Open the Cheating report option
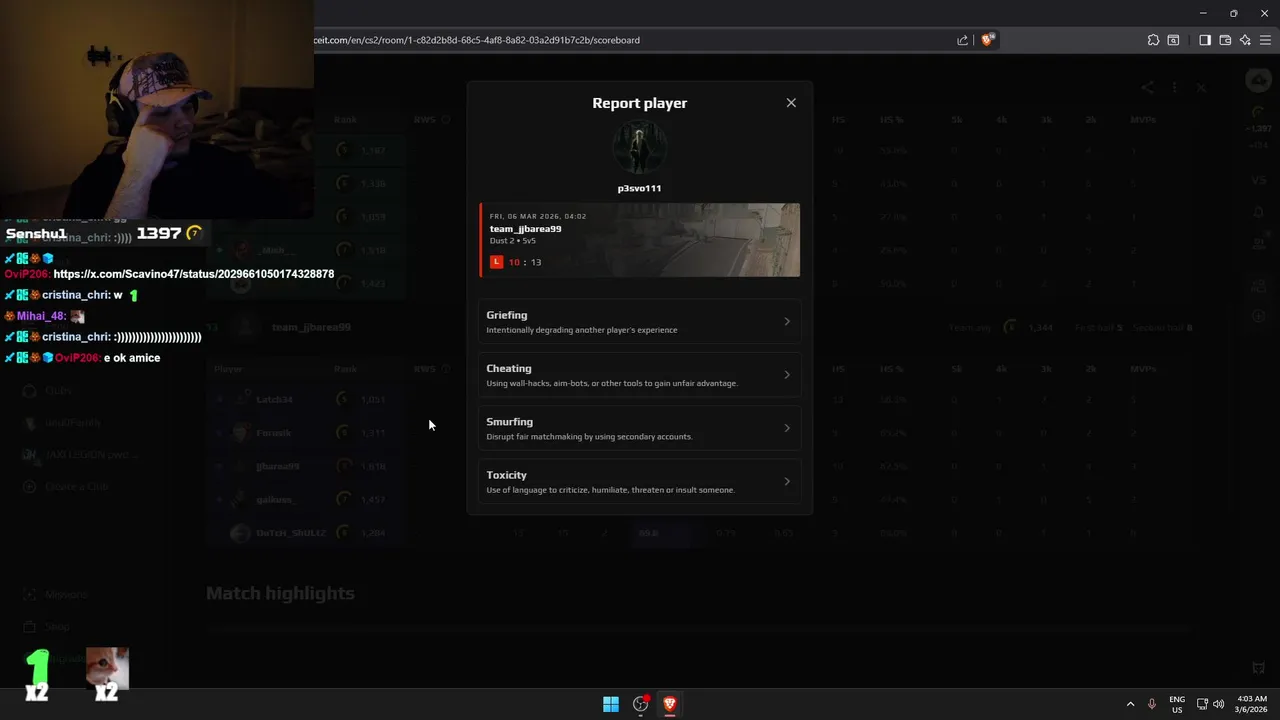The image size is (1280, 720). (x=640, y=375)
